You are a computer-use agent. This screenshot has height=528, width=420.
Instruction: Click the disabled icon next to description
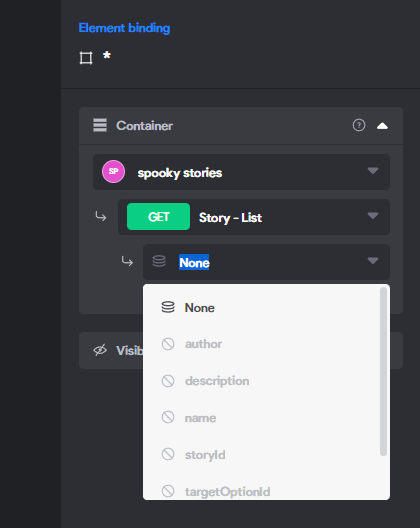pyautogui.click(x=168, y=381)
